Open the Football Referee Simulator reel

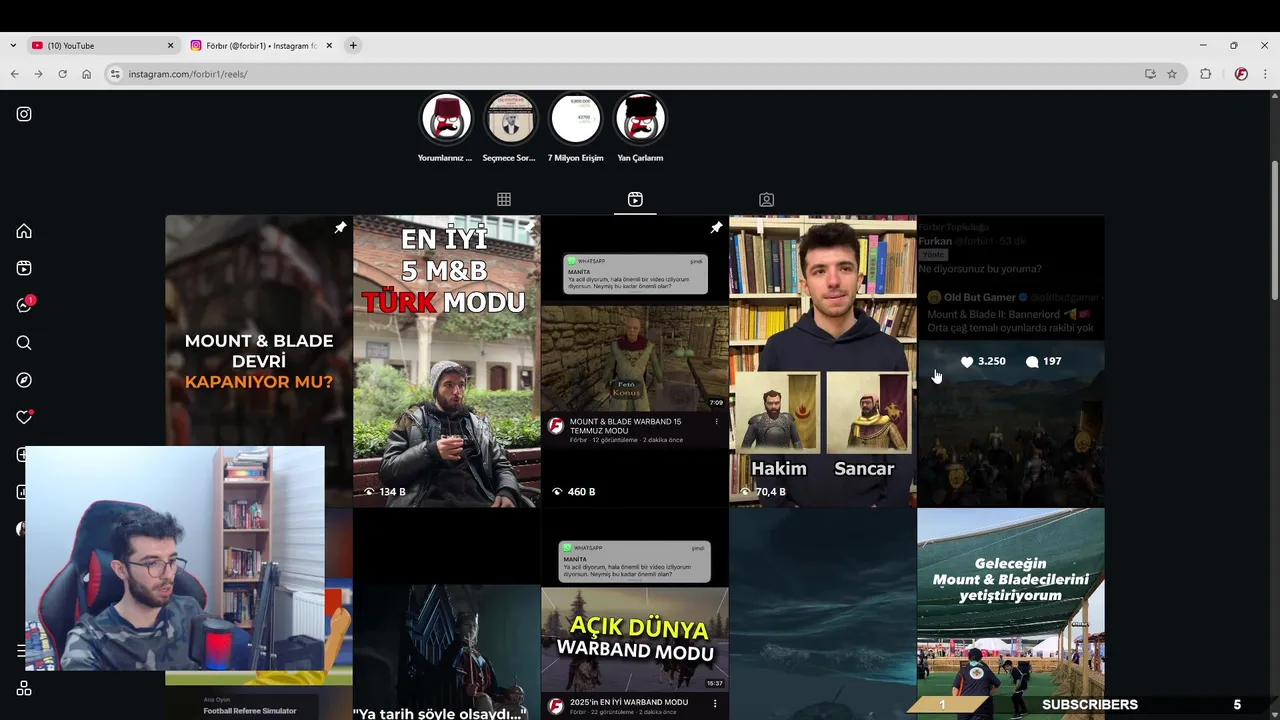(x=259, y=695)
